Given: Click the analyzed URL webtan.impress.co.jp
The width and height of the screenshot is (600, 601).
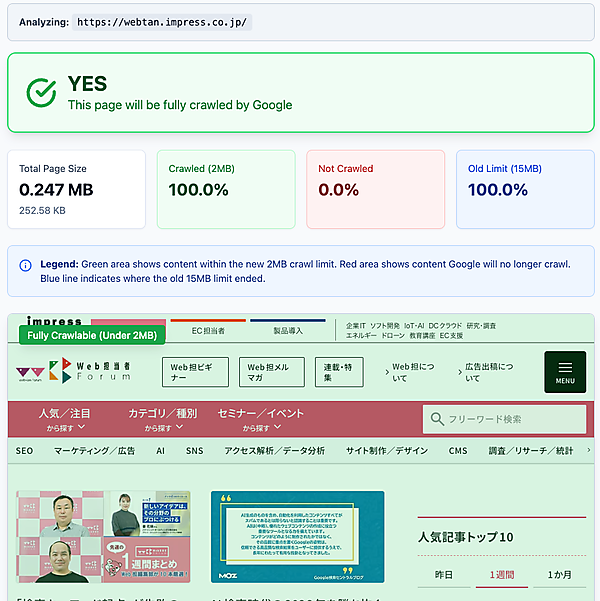Looking at the screenshot, I should click(162, 22).
